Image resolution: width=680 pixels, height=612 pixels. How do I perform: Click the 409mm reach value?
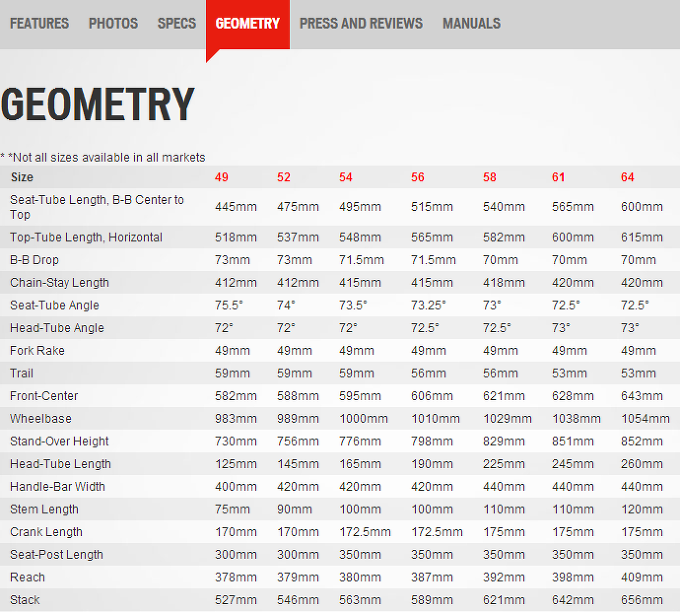[x=641, y=577]
